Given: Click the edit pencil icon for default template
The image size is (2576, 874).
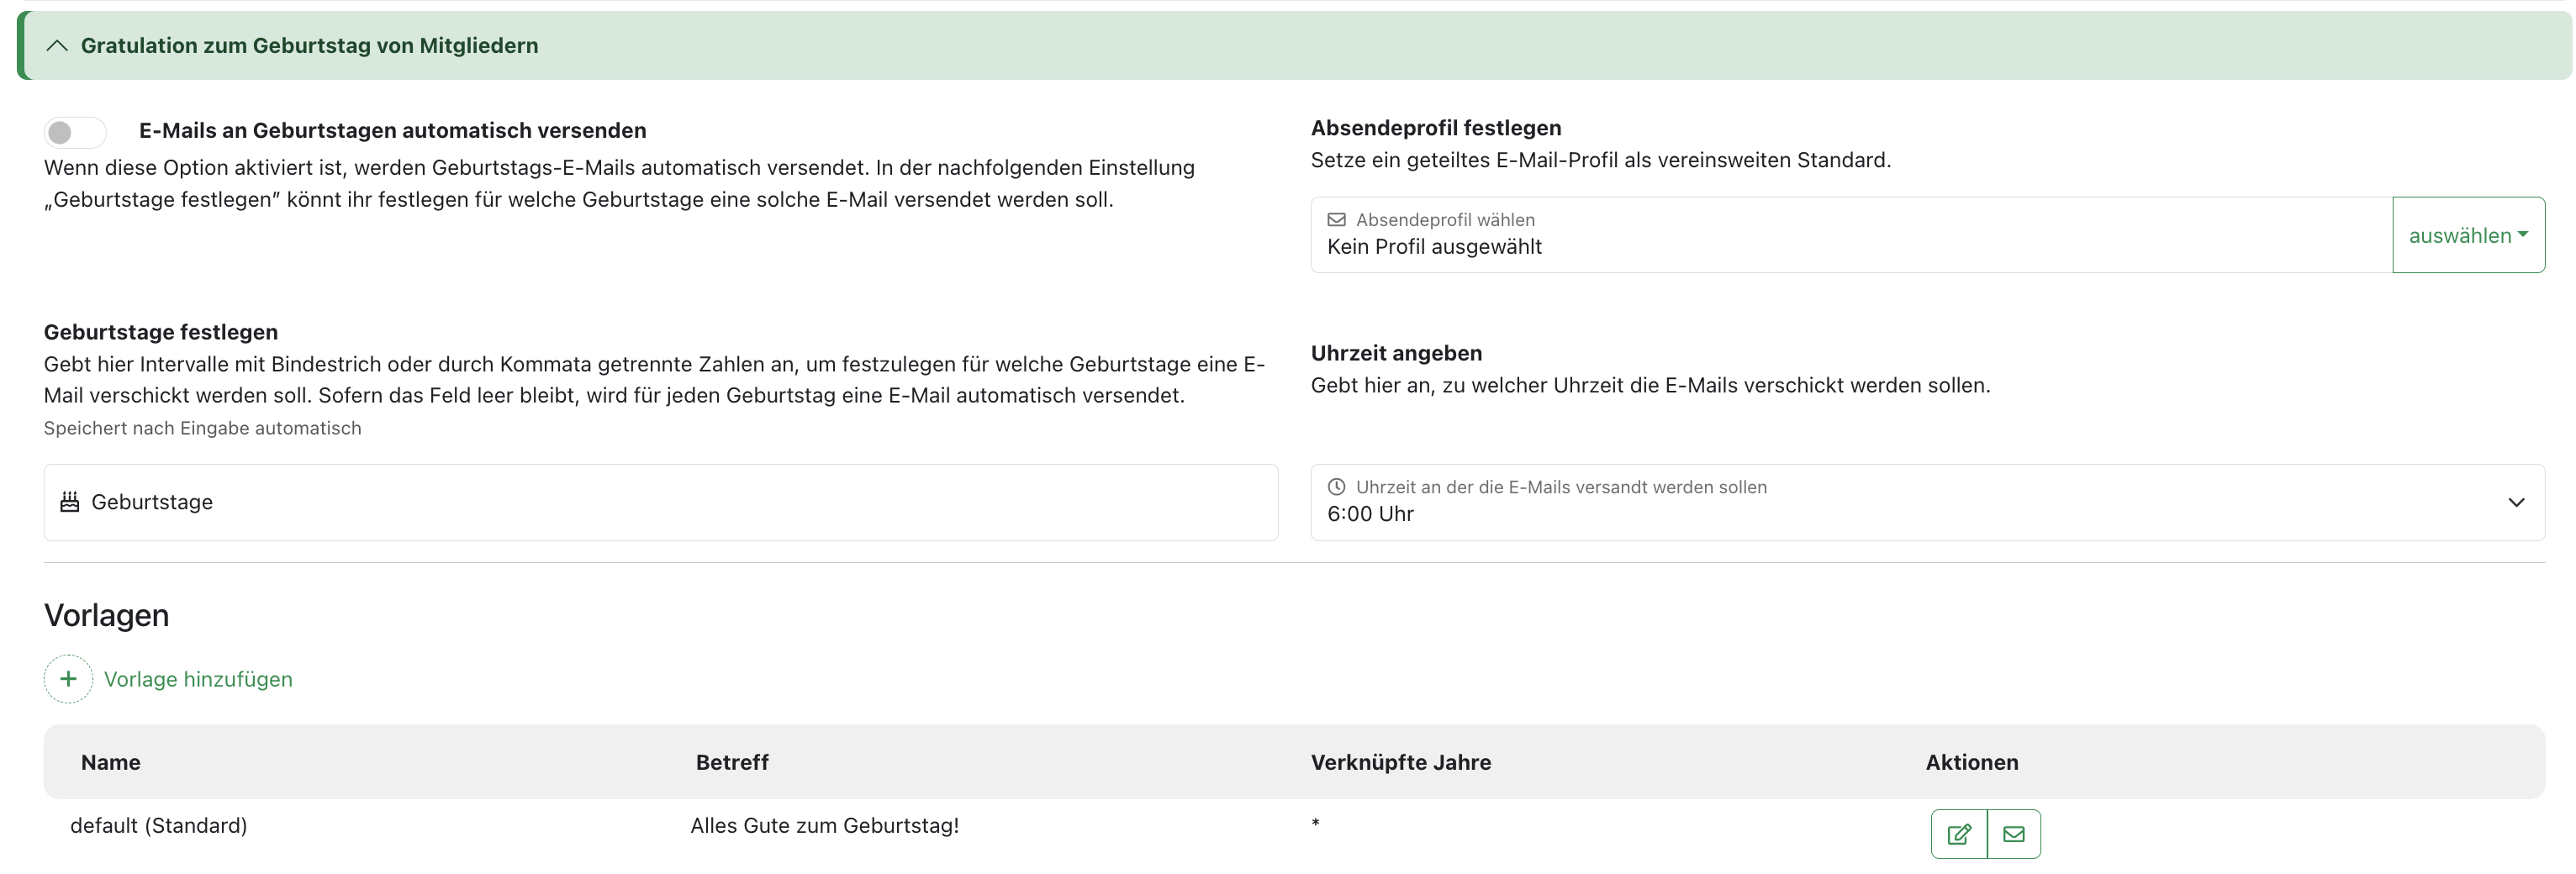Looking at the screenshot, I should click(1958, 833).
